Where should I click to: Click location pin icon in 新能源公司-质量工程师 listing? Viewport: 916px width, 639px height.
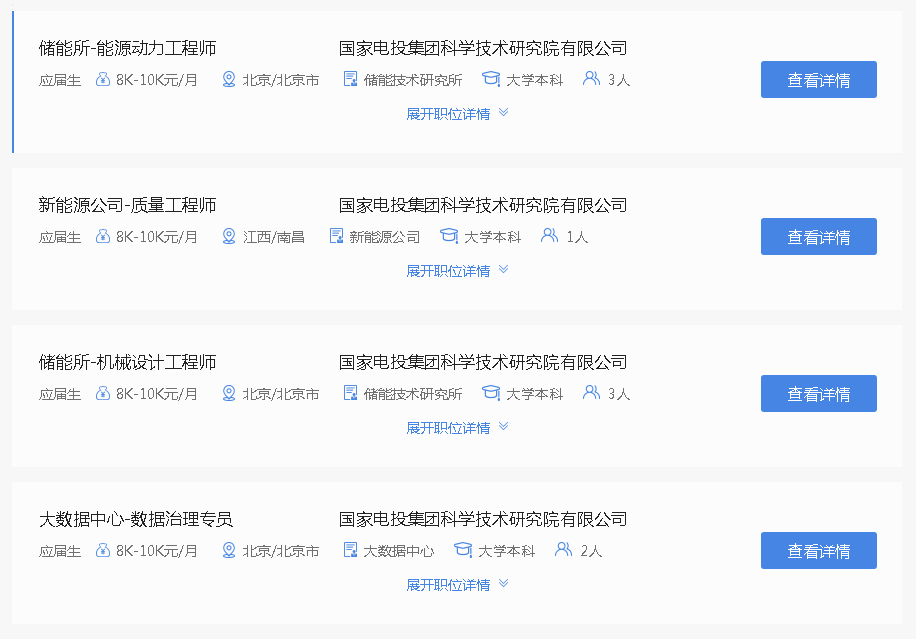tap(229, 237)
